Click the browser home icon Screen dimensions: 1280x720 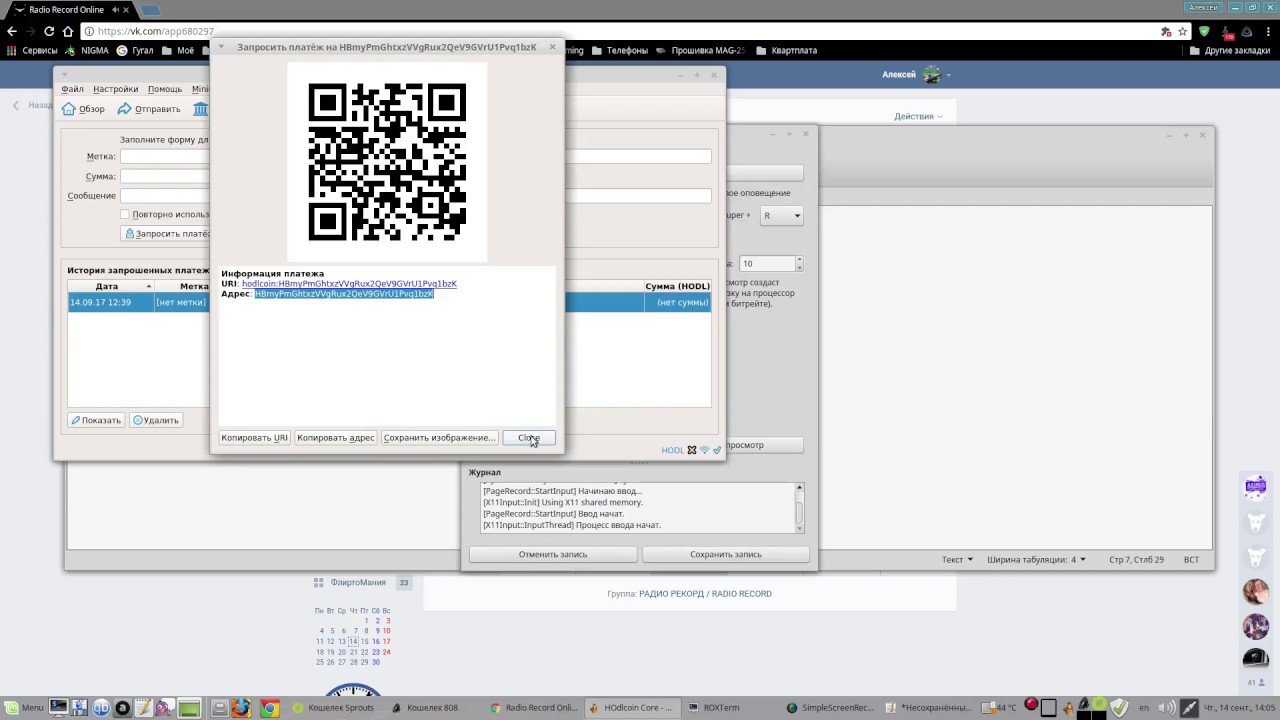click(68, 31)
